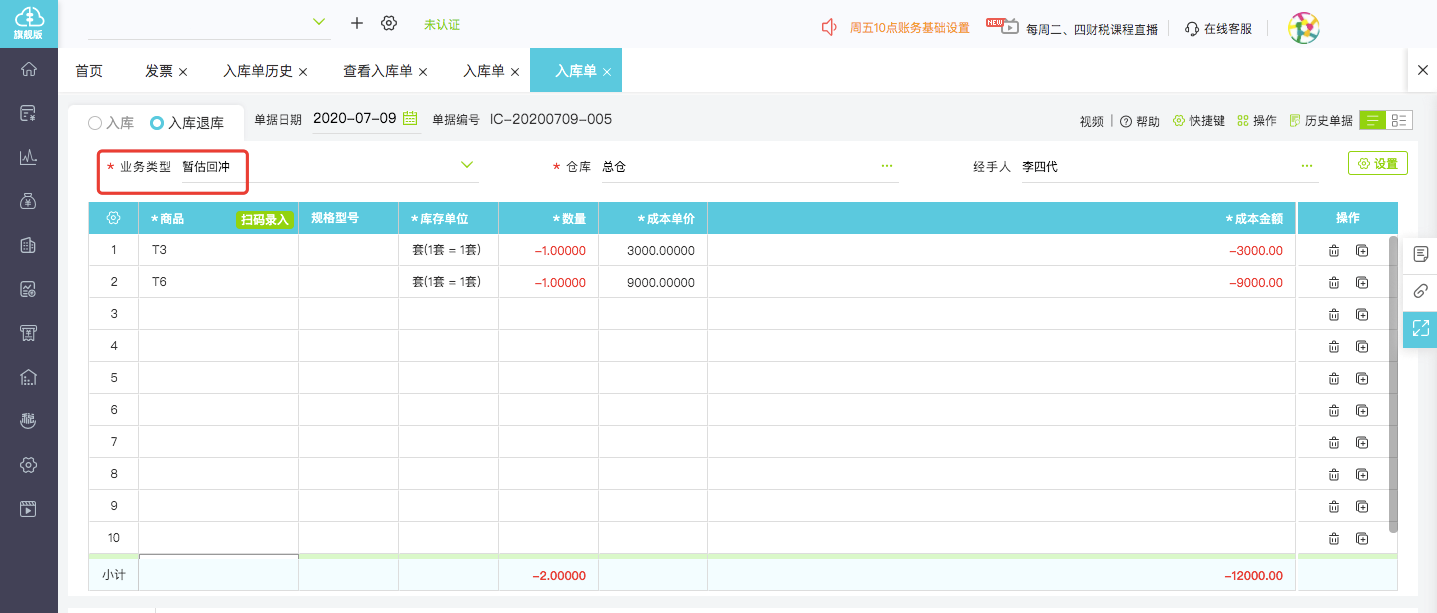Open the attachment link icon on right
Image resolution: width=1437 pixels, height=613 pixels.
click(x=1420, y=291)
